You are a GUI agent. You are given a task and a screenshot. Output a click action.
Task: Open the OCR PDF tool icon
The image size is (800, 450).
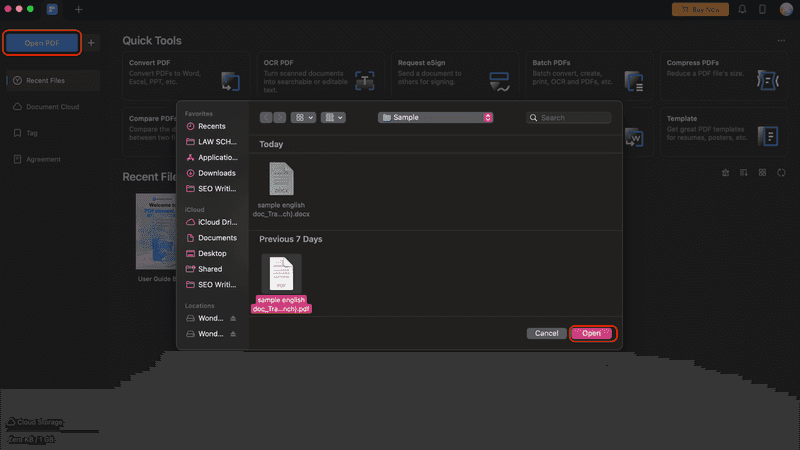(364, 81)
